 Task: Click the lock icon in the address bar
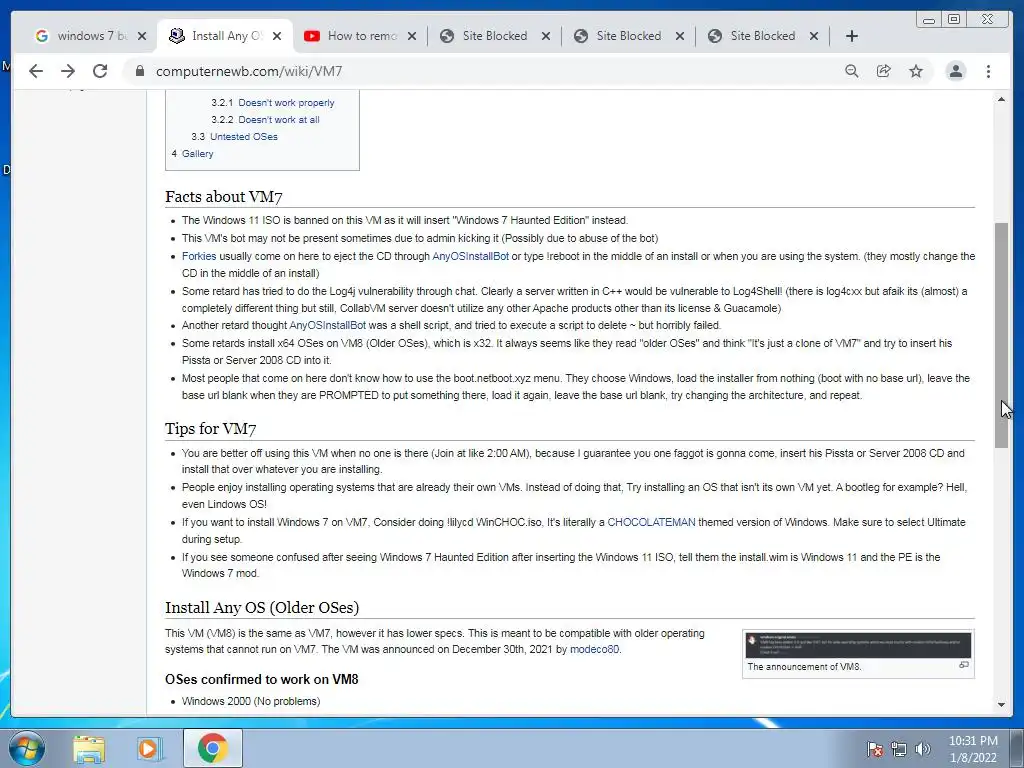tap(139, 71)
